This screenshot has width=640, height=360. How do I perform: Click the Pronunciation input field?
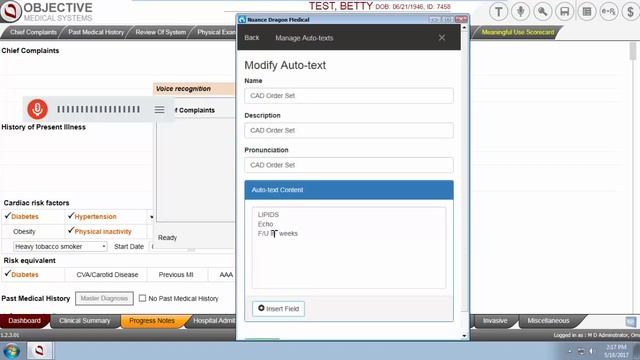349,165
